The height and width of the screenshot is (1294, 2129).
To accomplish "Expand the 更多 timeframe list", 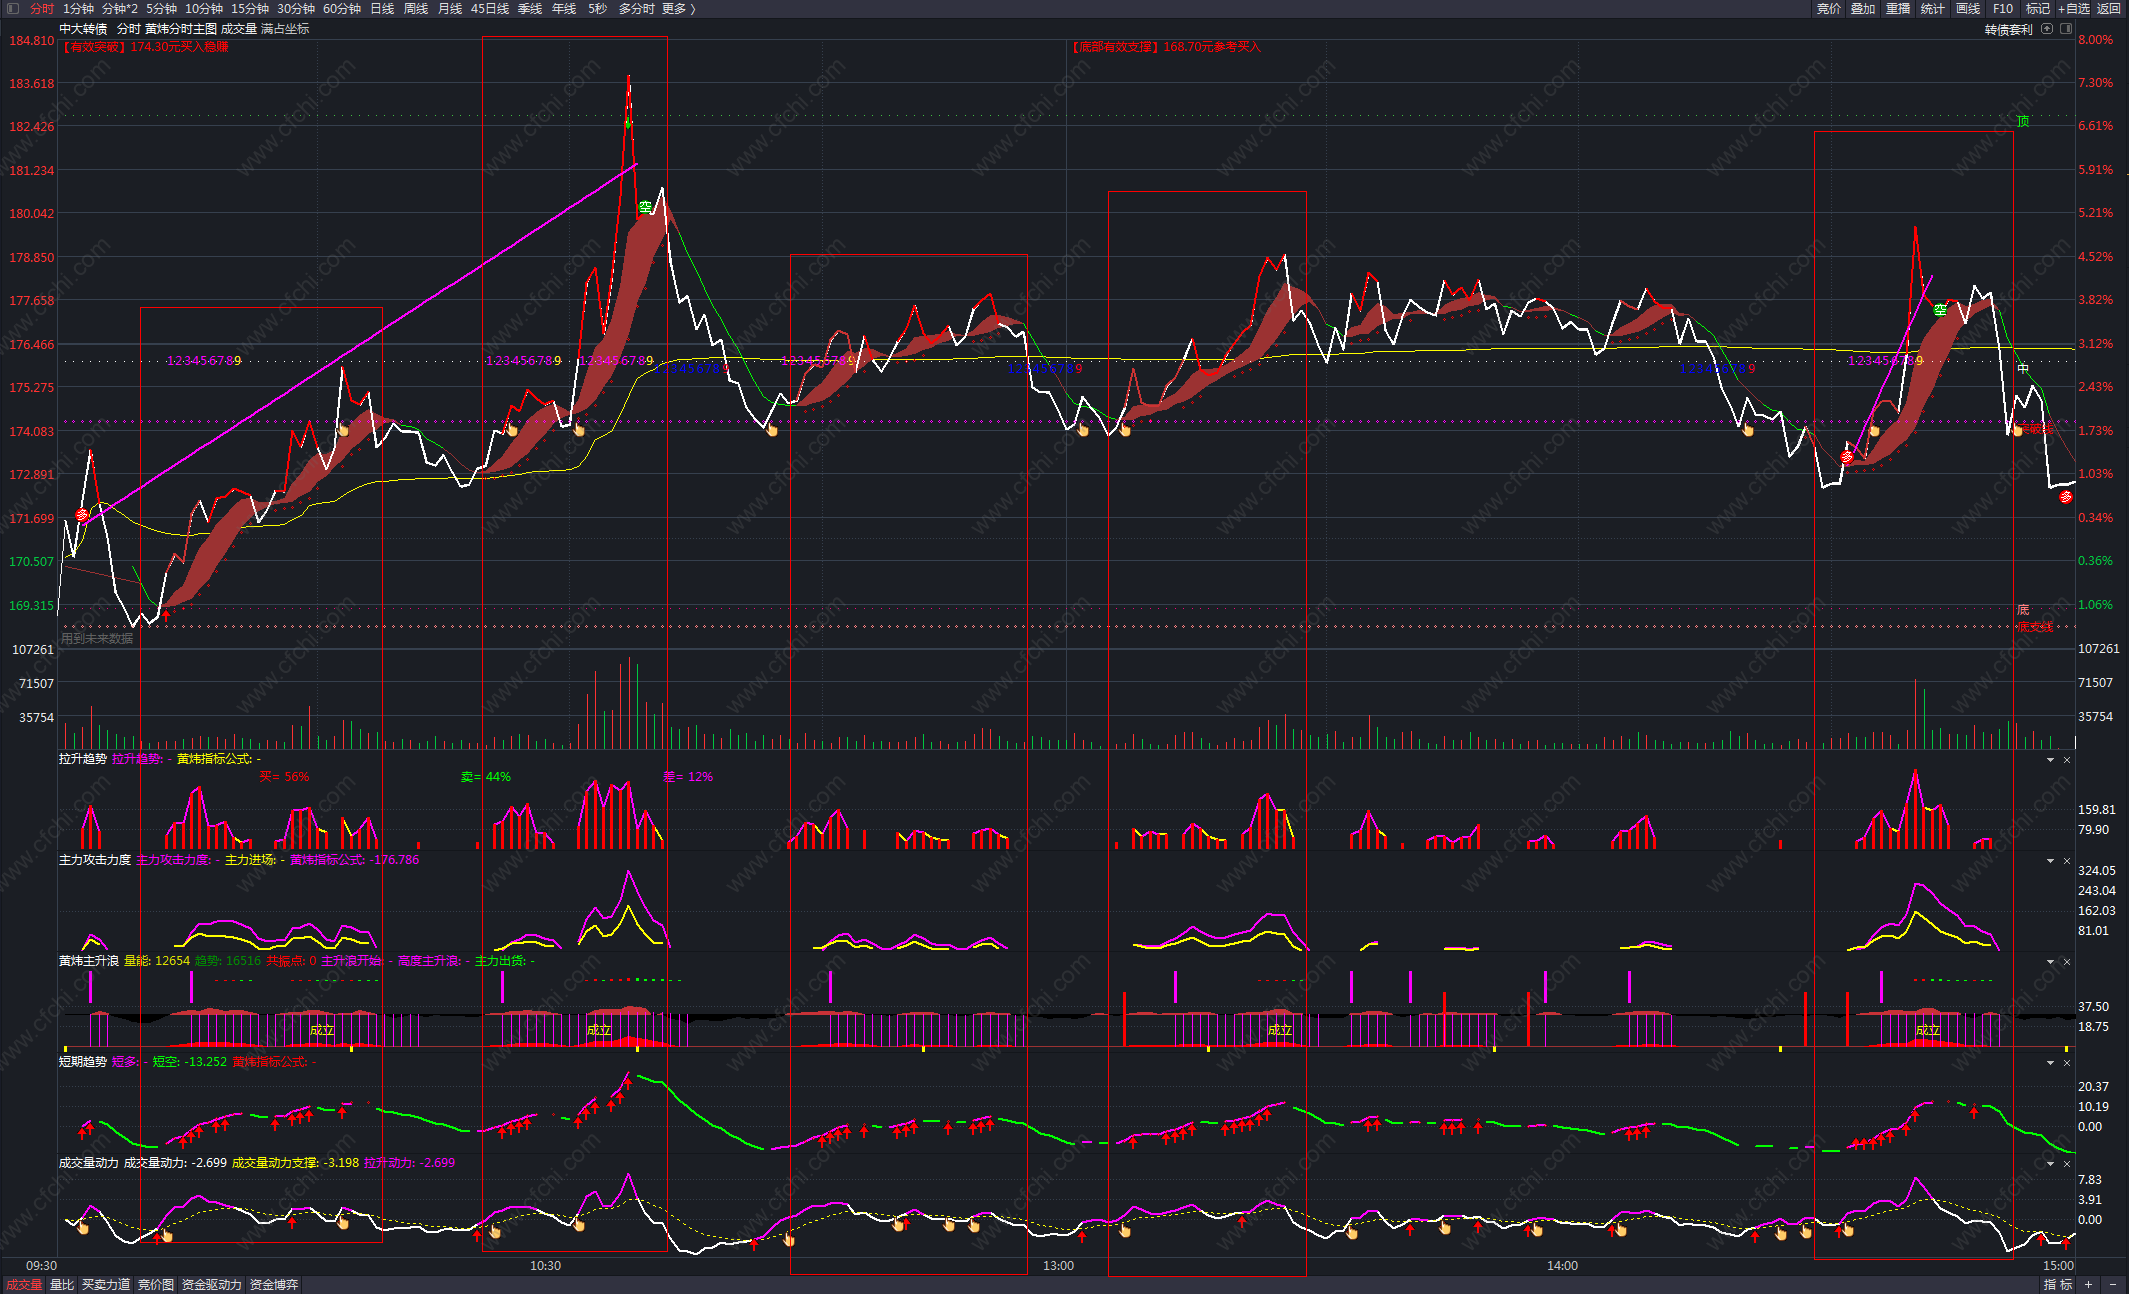I will tap(678, 8).
